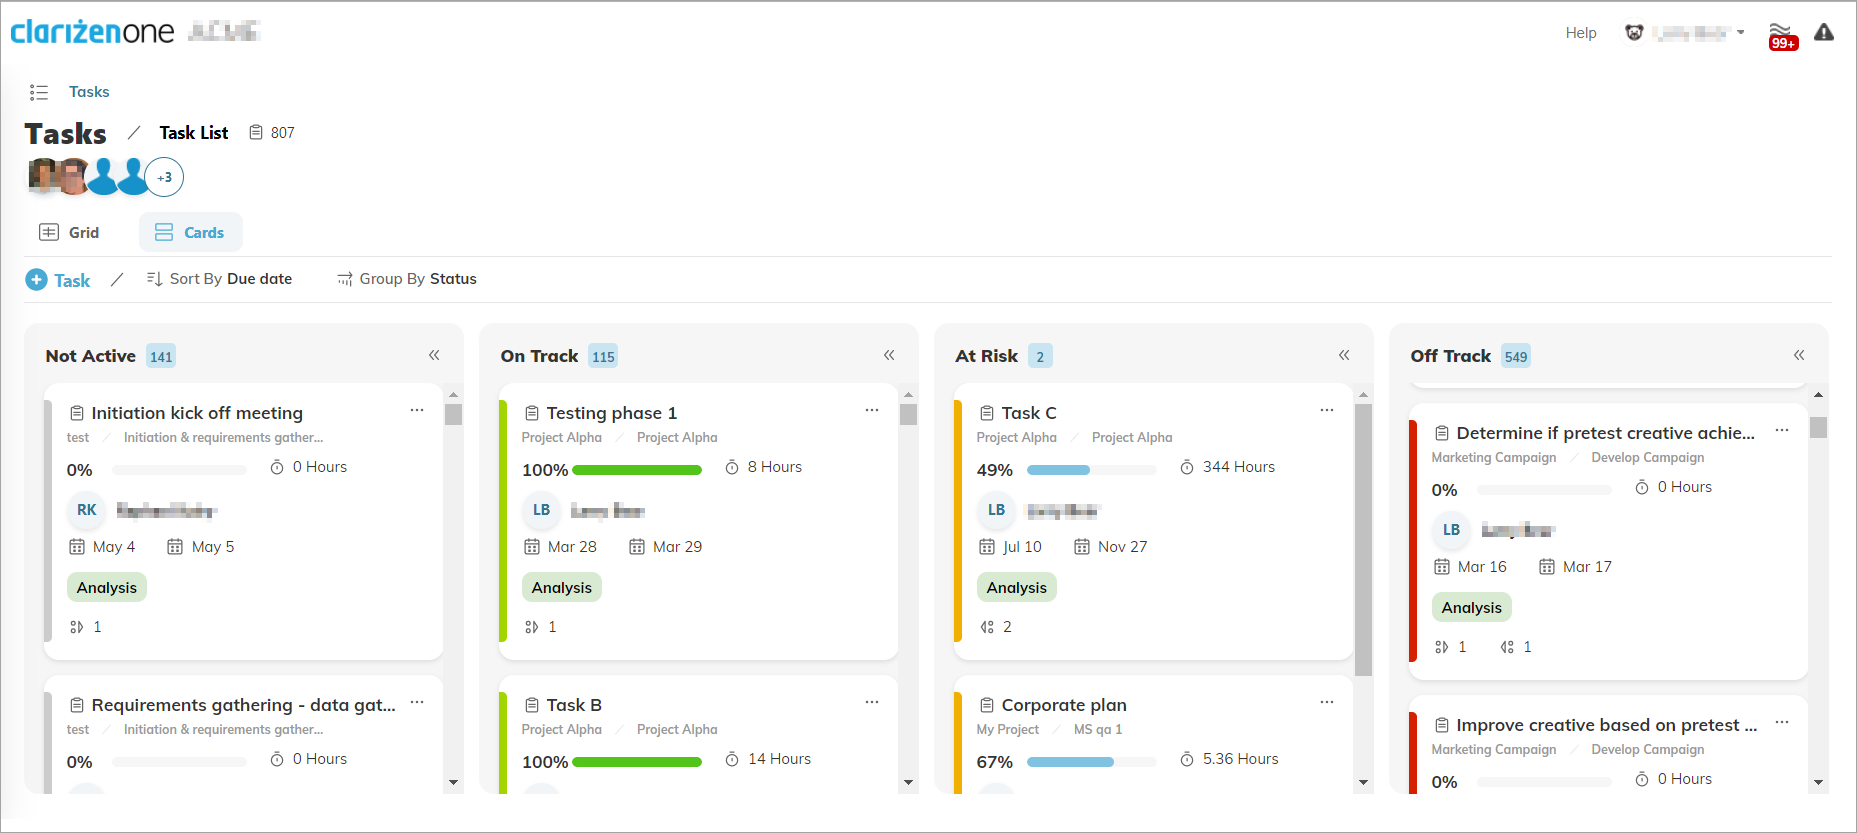Open the user avatar icon in header
This screenshot has height=833, width=1857.
pos(1634,33)
